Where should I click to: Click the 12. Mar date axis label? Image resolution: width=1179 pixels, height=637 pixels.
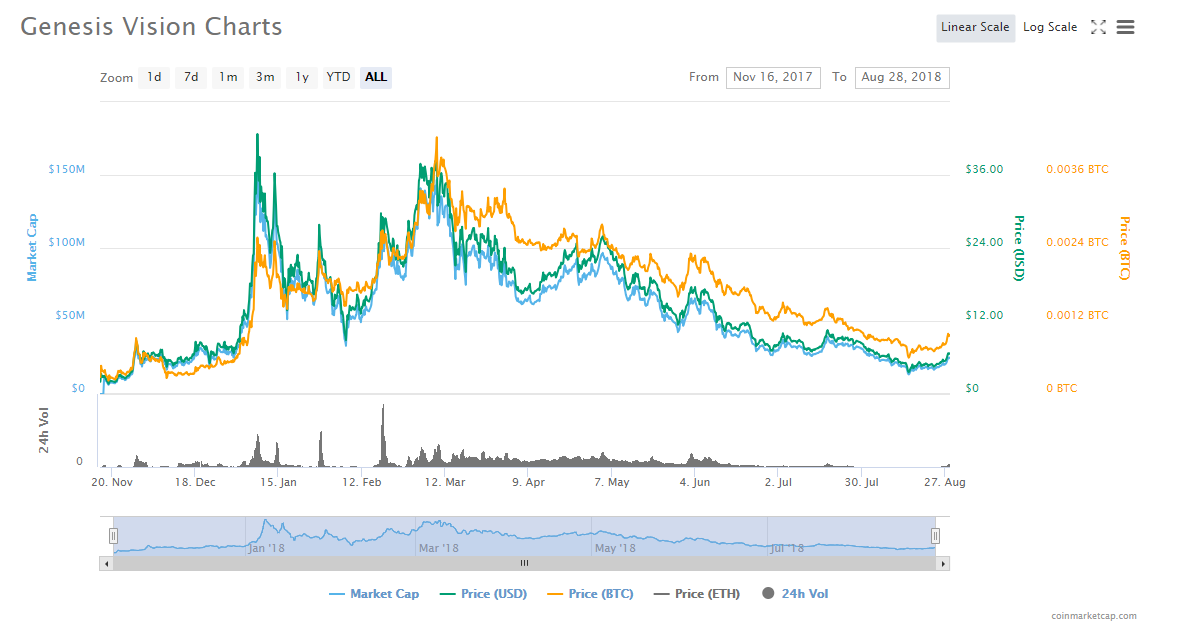click(x=445, y=482)
